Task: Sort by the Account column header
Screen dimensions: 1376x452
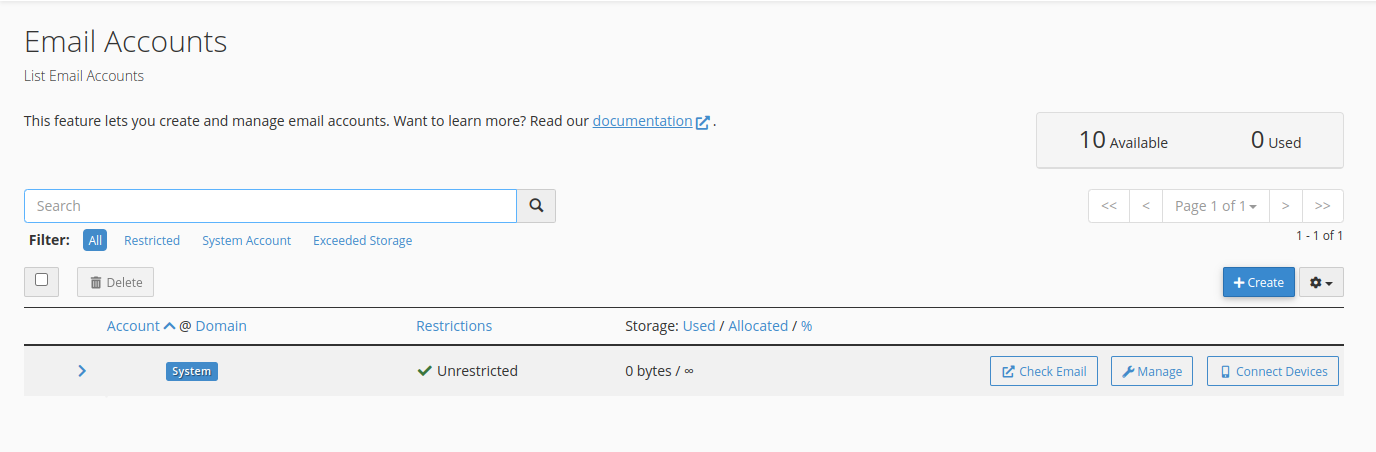Action: (133, 326)
